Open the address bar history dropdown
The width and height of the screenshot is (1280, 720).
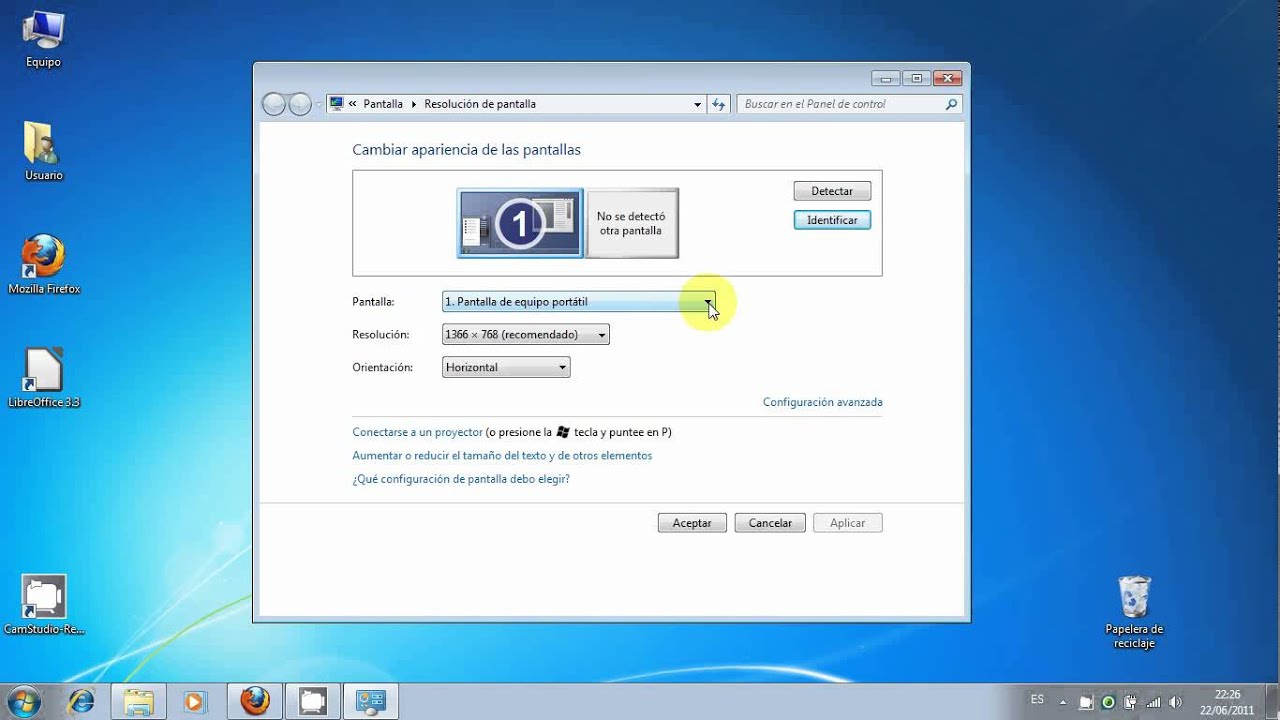698,104
